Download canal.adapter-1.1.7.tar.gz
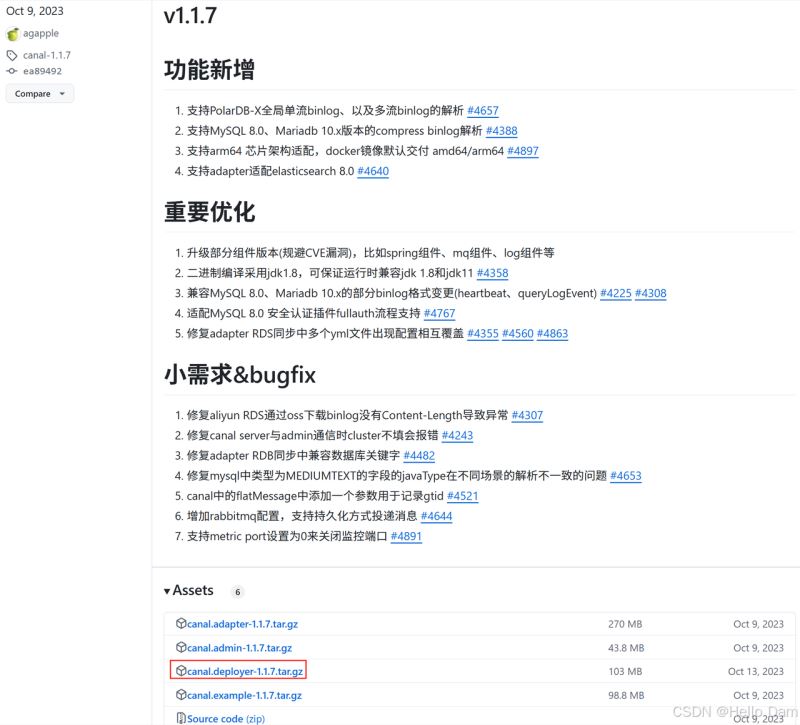Image resolution: width=800 pixels, height=725 pixels. coord(242,624)
